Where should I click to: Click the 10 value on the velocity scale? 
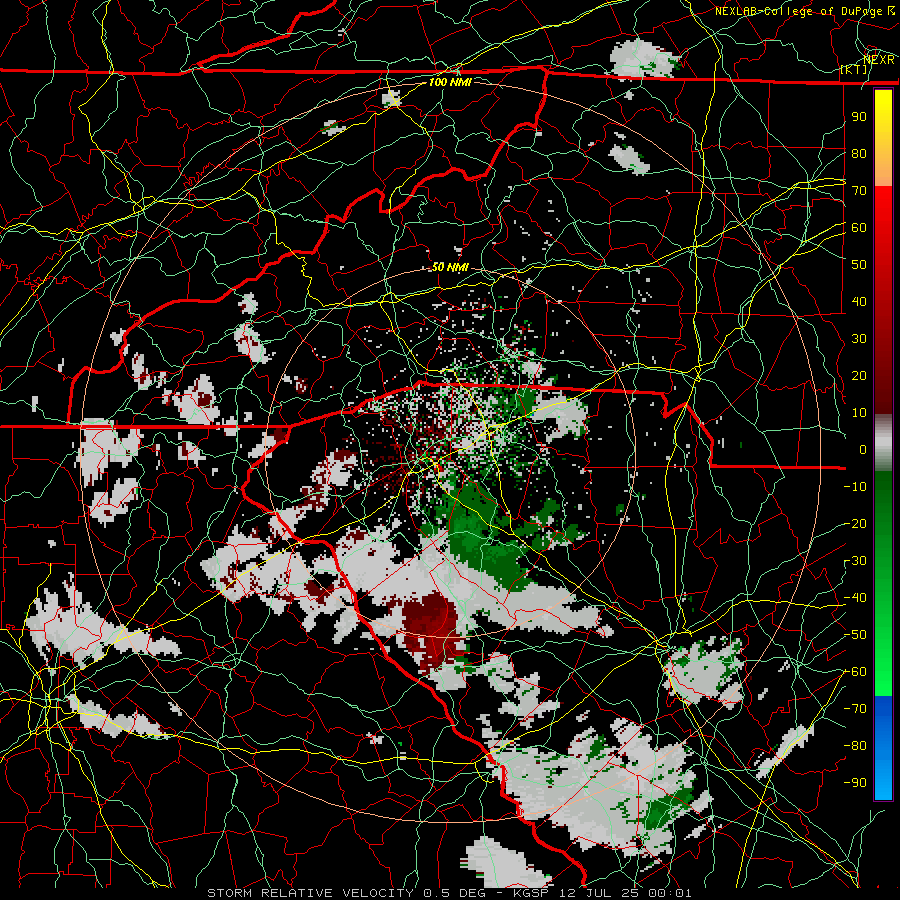tap(859, 413)
